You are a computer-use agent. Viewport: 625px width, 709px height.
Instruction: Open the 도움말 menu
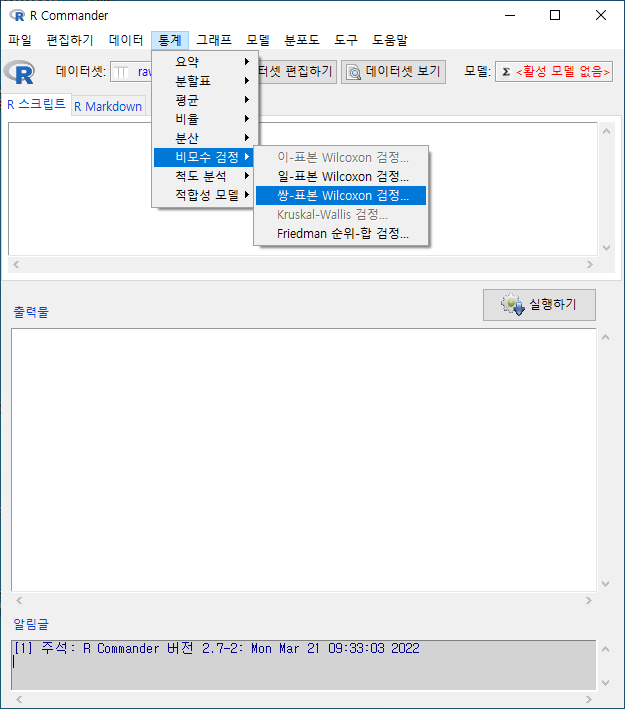pos(389,40)
